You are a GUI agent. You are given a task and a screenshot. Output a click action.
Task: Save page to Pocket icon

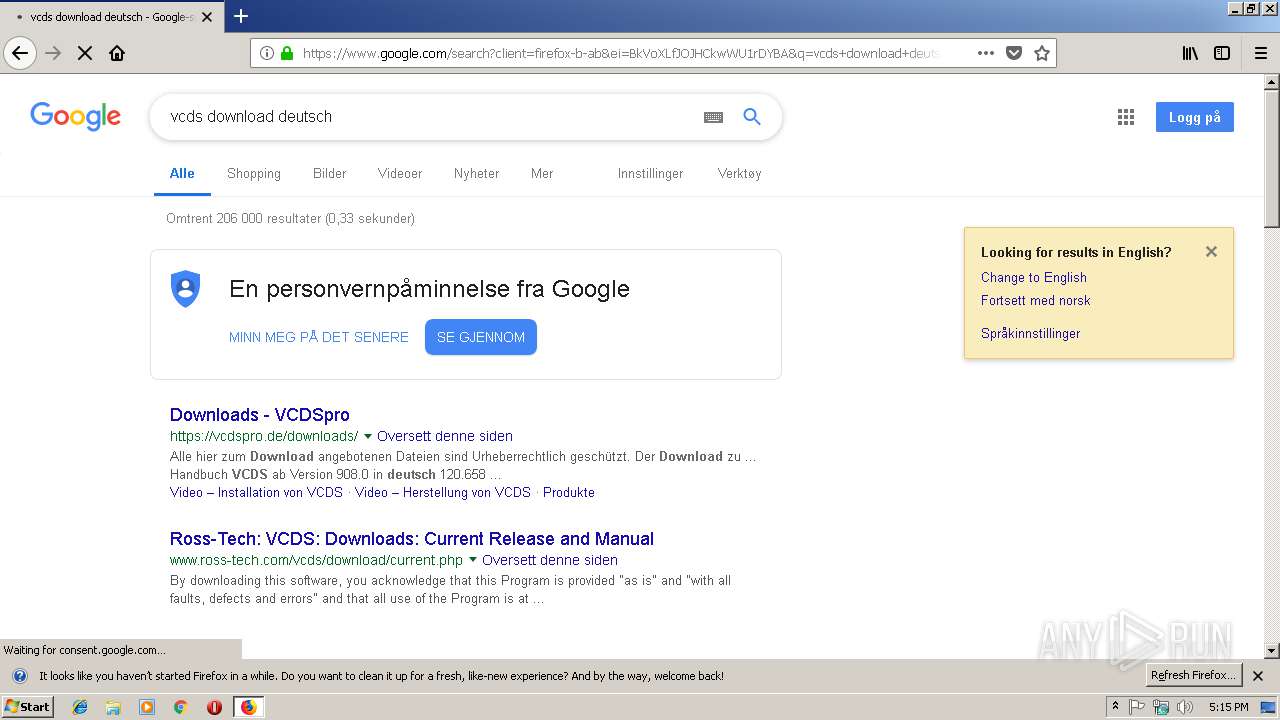point(1014,53)
